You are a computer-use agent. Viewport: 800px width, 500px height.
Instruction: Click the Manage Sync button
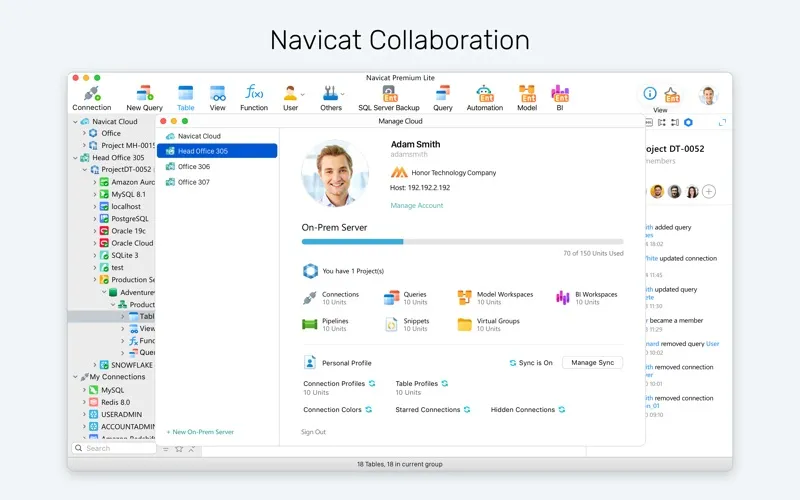click(x=592, y=363)
